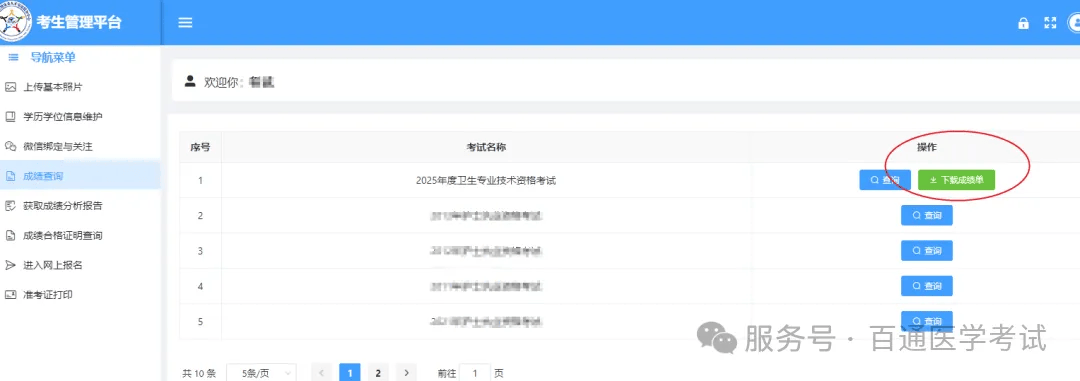Click 查询 button in row 4
This screenshot has width=1080, height=381.
926,286
